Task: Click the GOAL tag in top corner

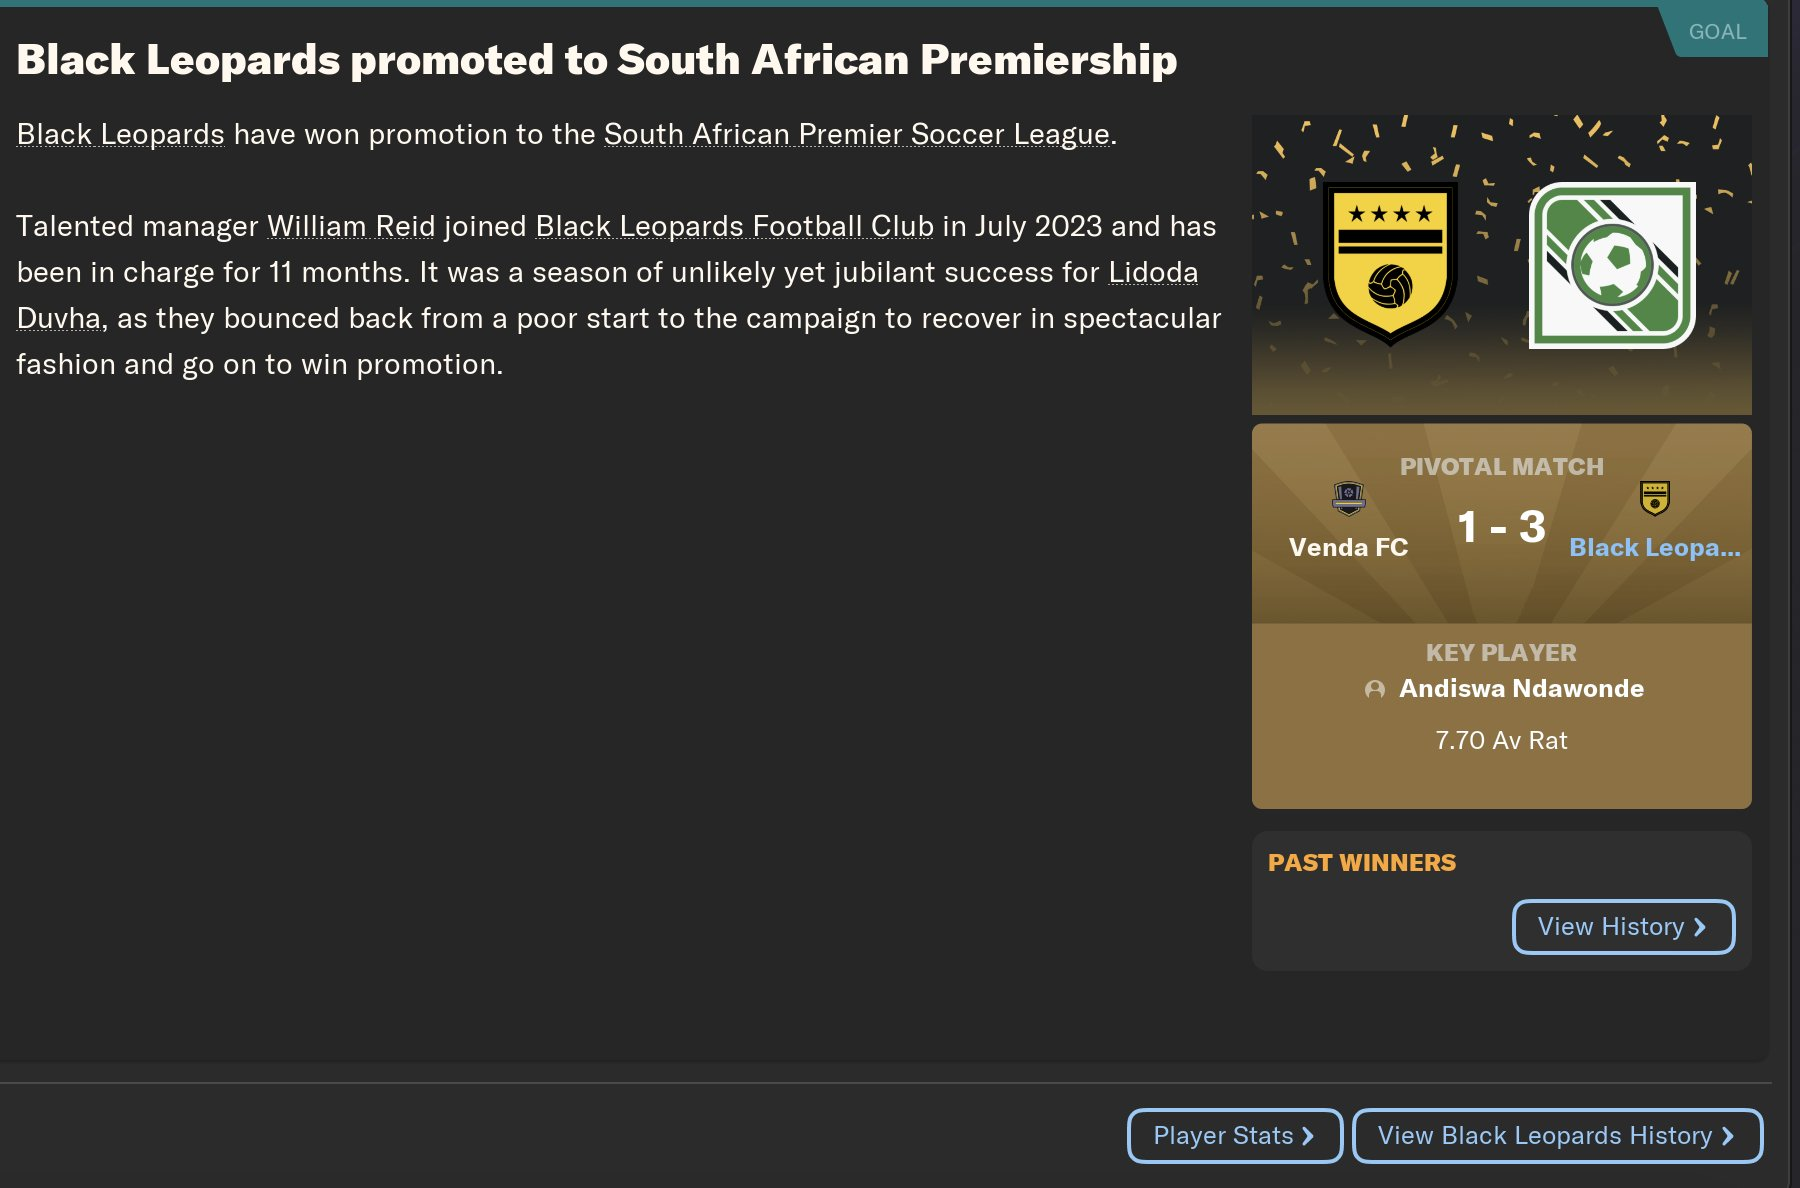Action: tap(1717, 32)
